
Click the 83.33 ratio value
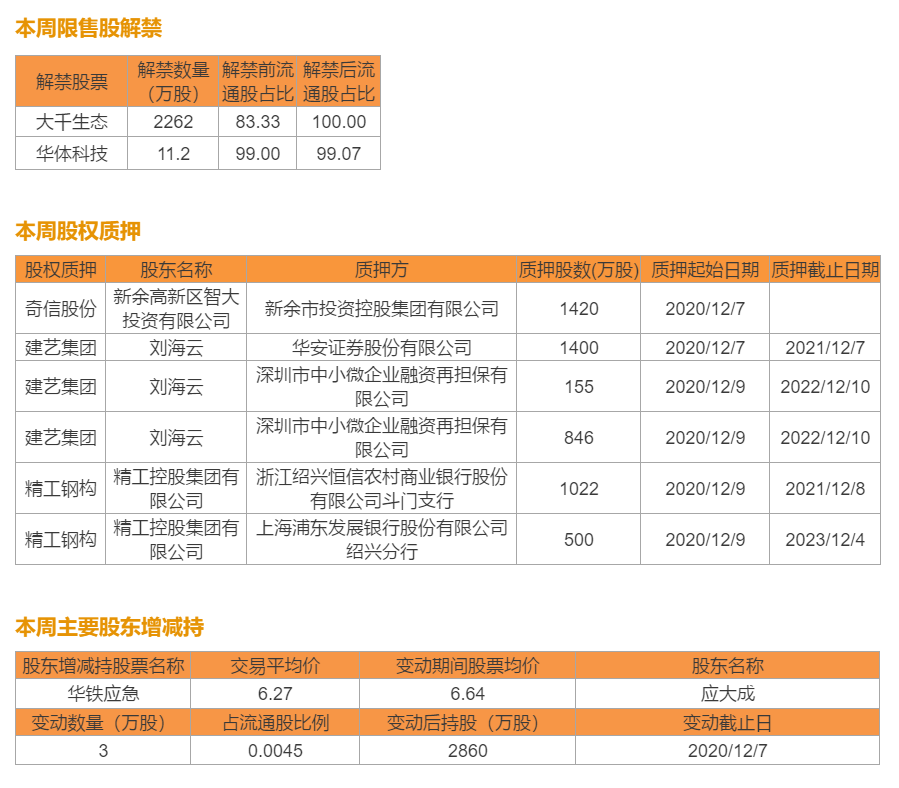click(257, 122)
